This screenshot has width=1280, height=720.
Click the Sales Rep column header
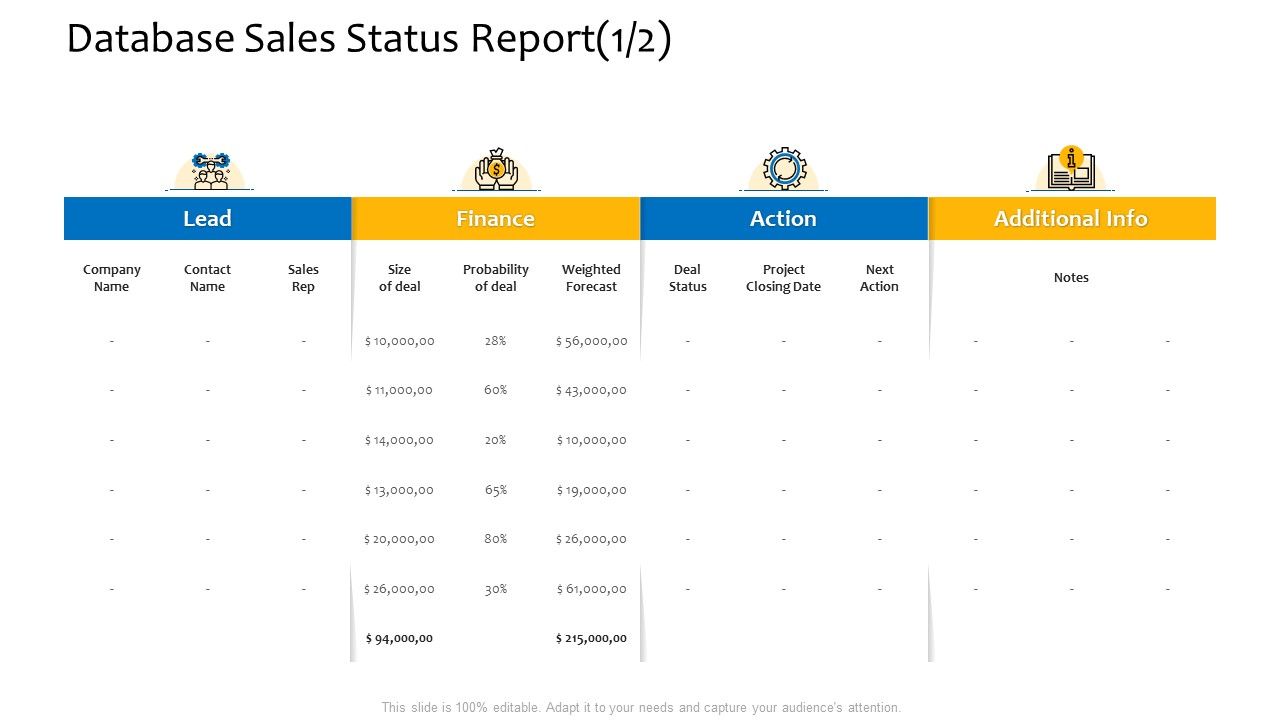point(303,278)
